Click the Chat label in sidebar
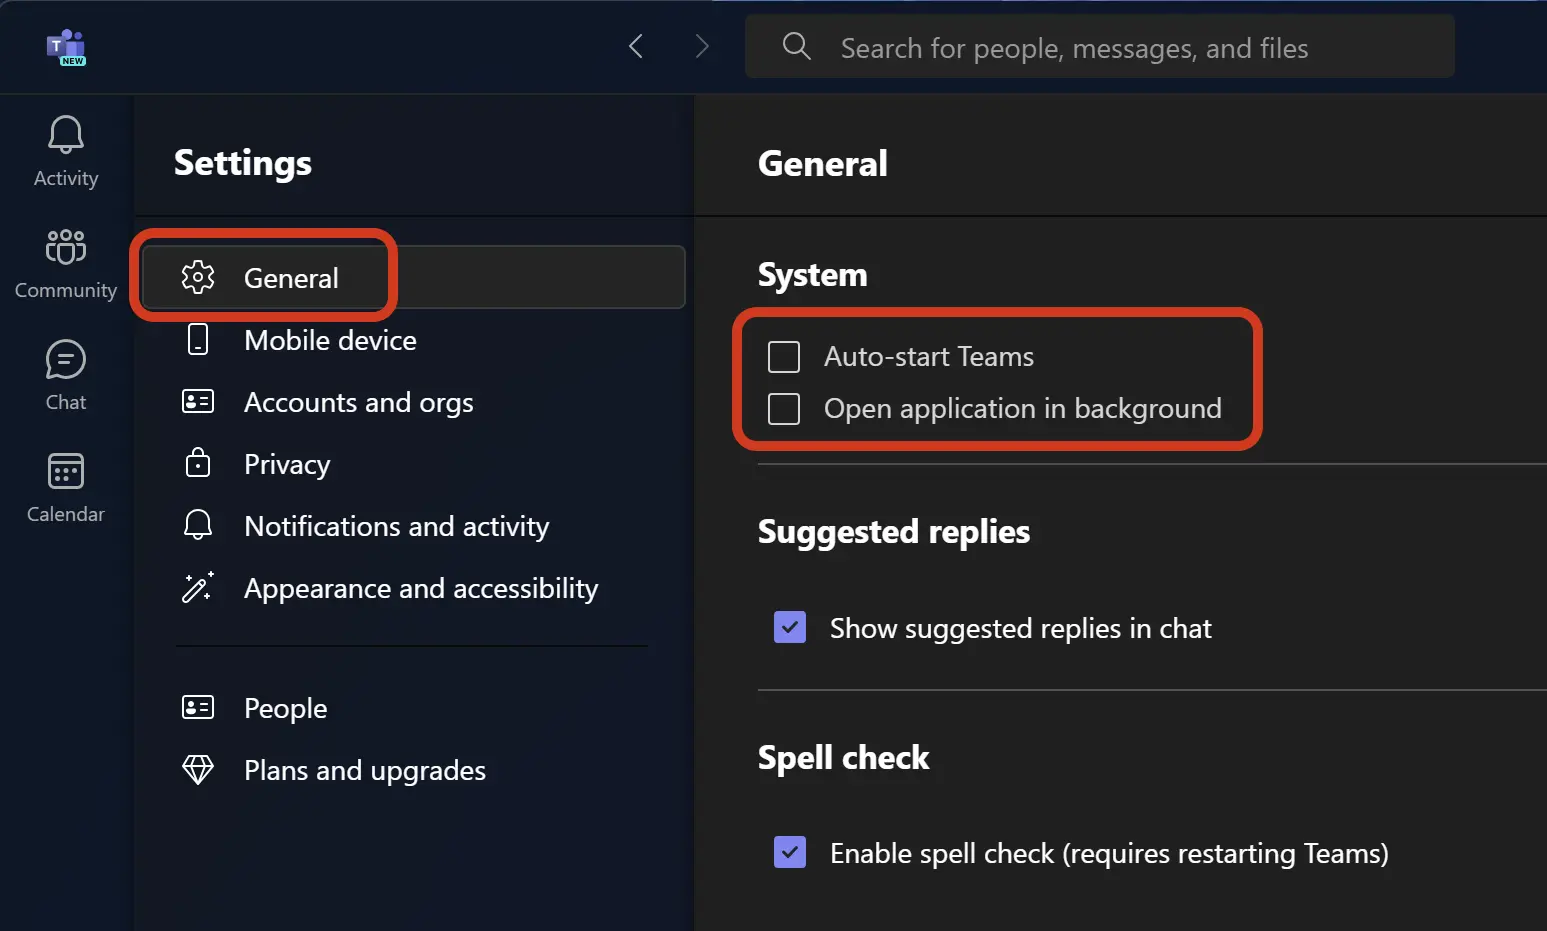The image size is (1547, 931). coord(66,402)
